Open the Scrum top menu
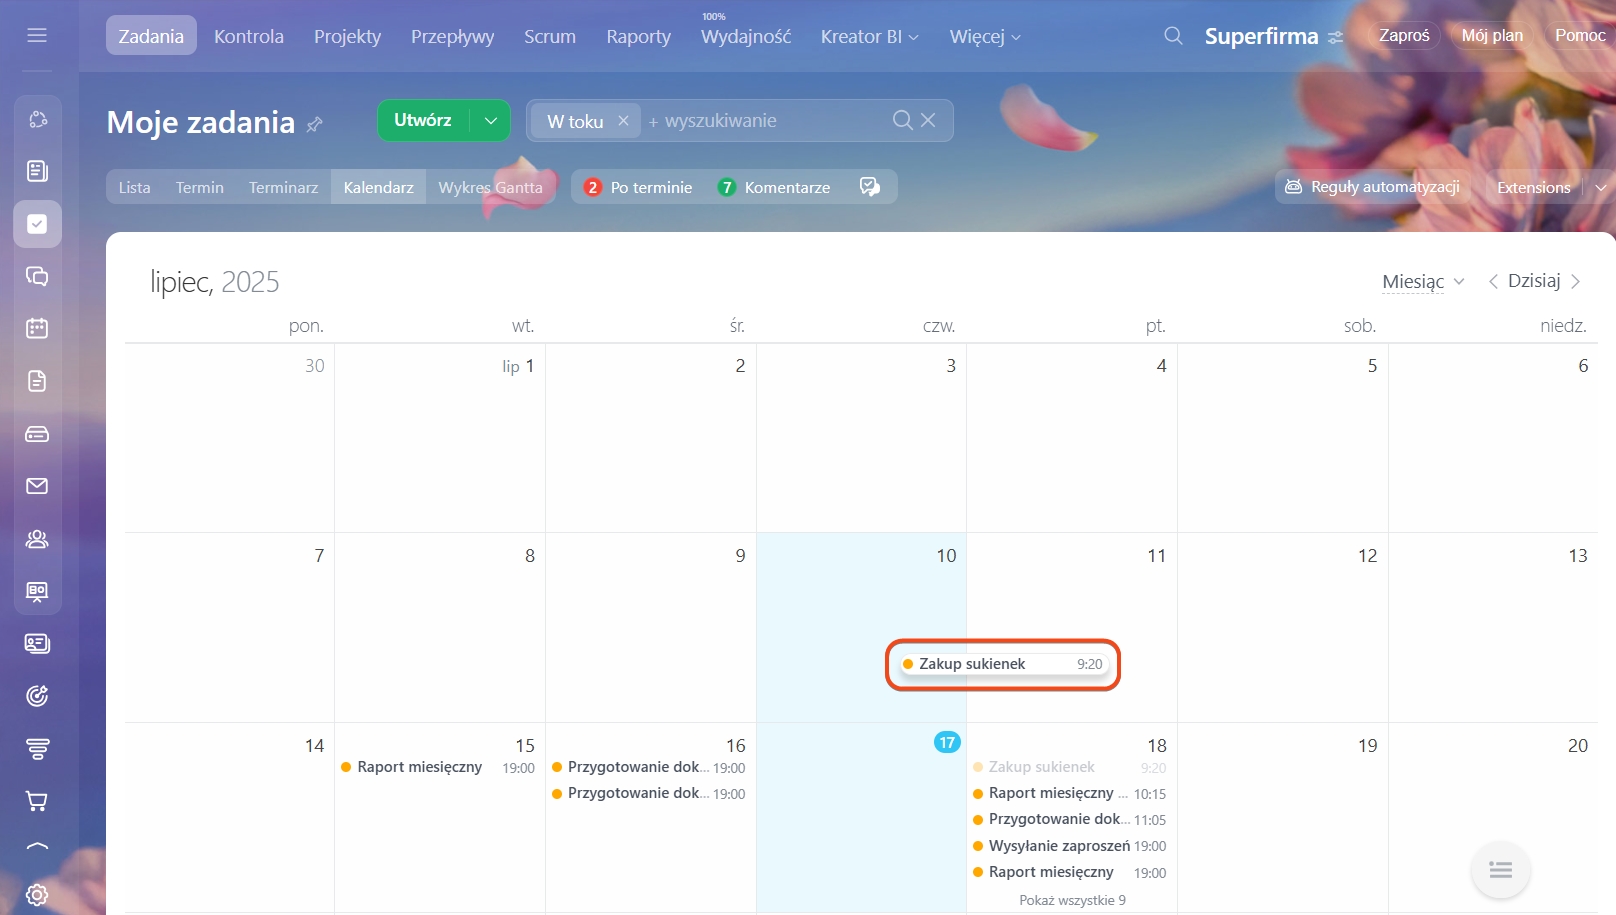The width and height of the screenshot is (1616, 915). (550, 37)
